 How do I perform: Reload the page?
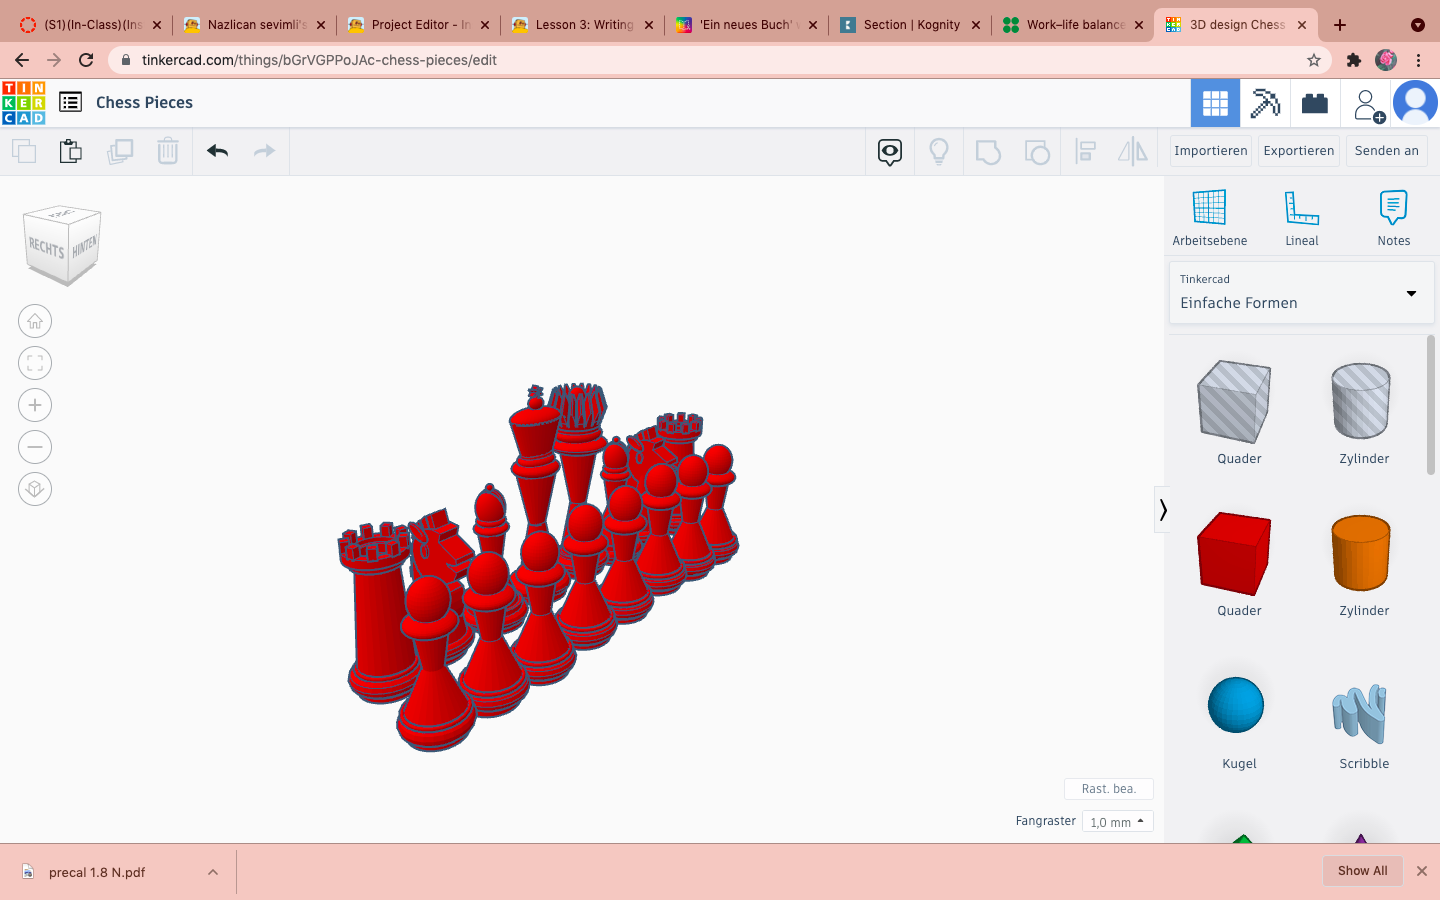click(x=86, y=60)
